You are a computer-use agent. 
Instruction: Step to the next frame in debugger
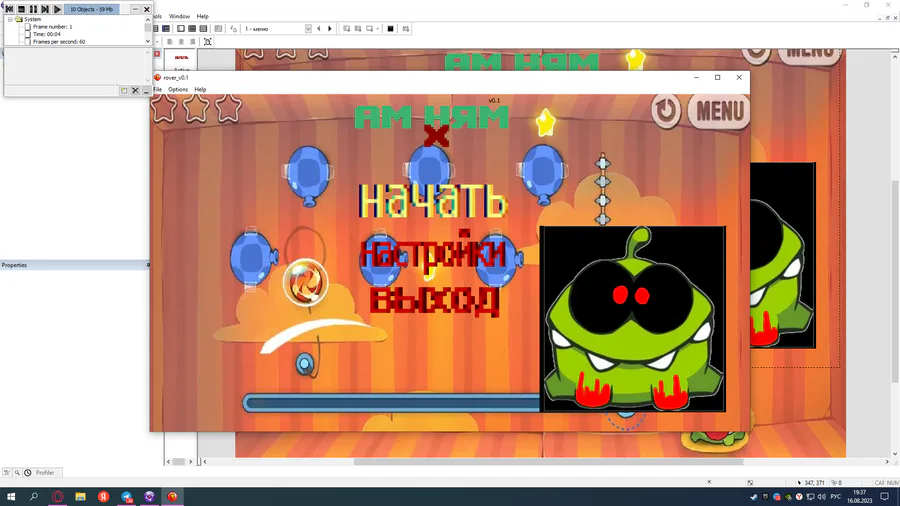[x=45, y=9]
